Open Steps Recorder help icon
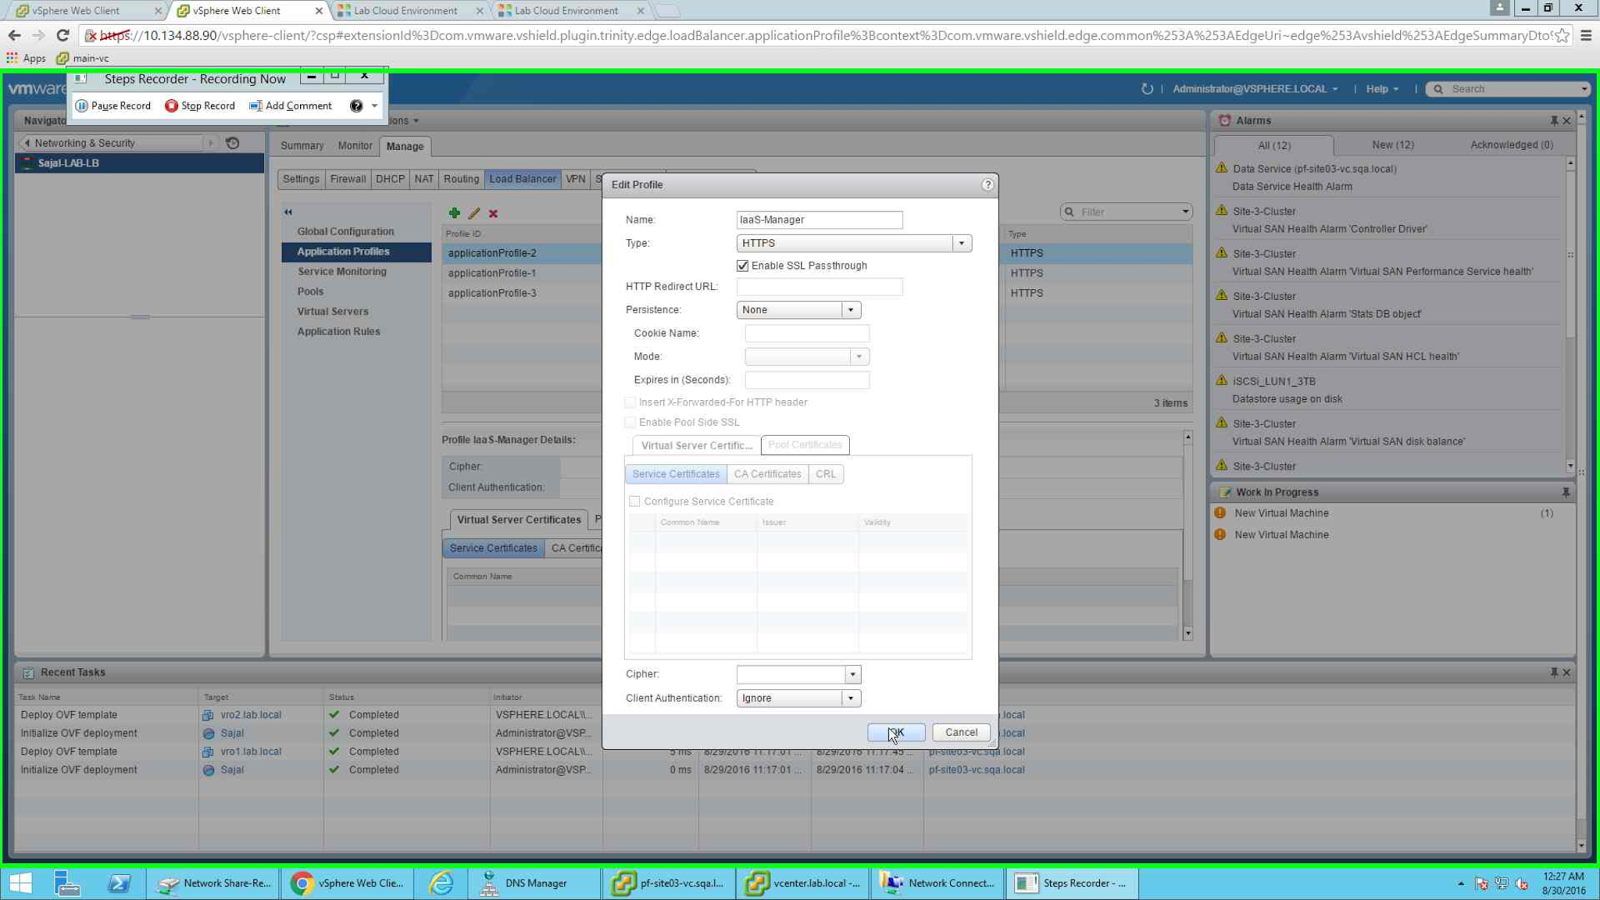This screenshot has height=900, width=1600. pos(356,106)
